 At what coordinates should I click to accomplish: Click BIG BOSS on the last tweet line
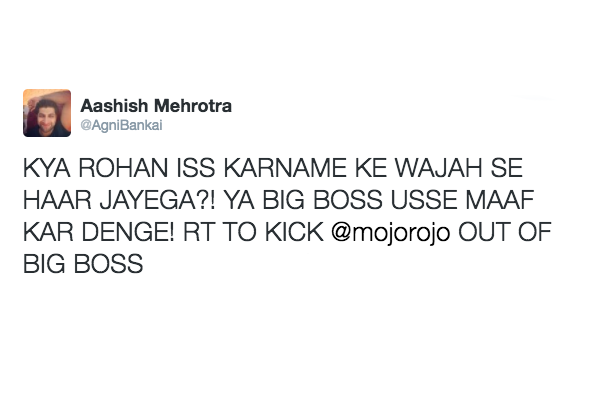point(83,264)
